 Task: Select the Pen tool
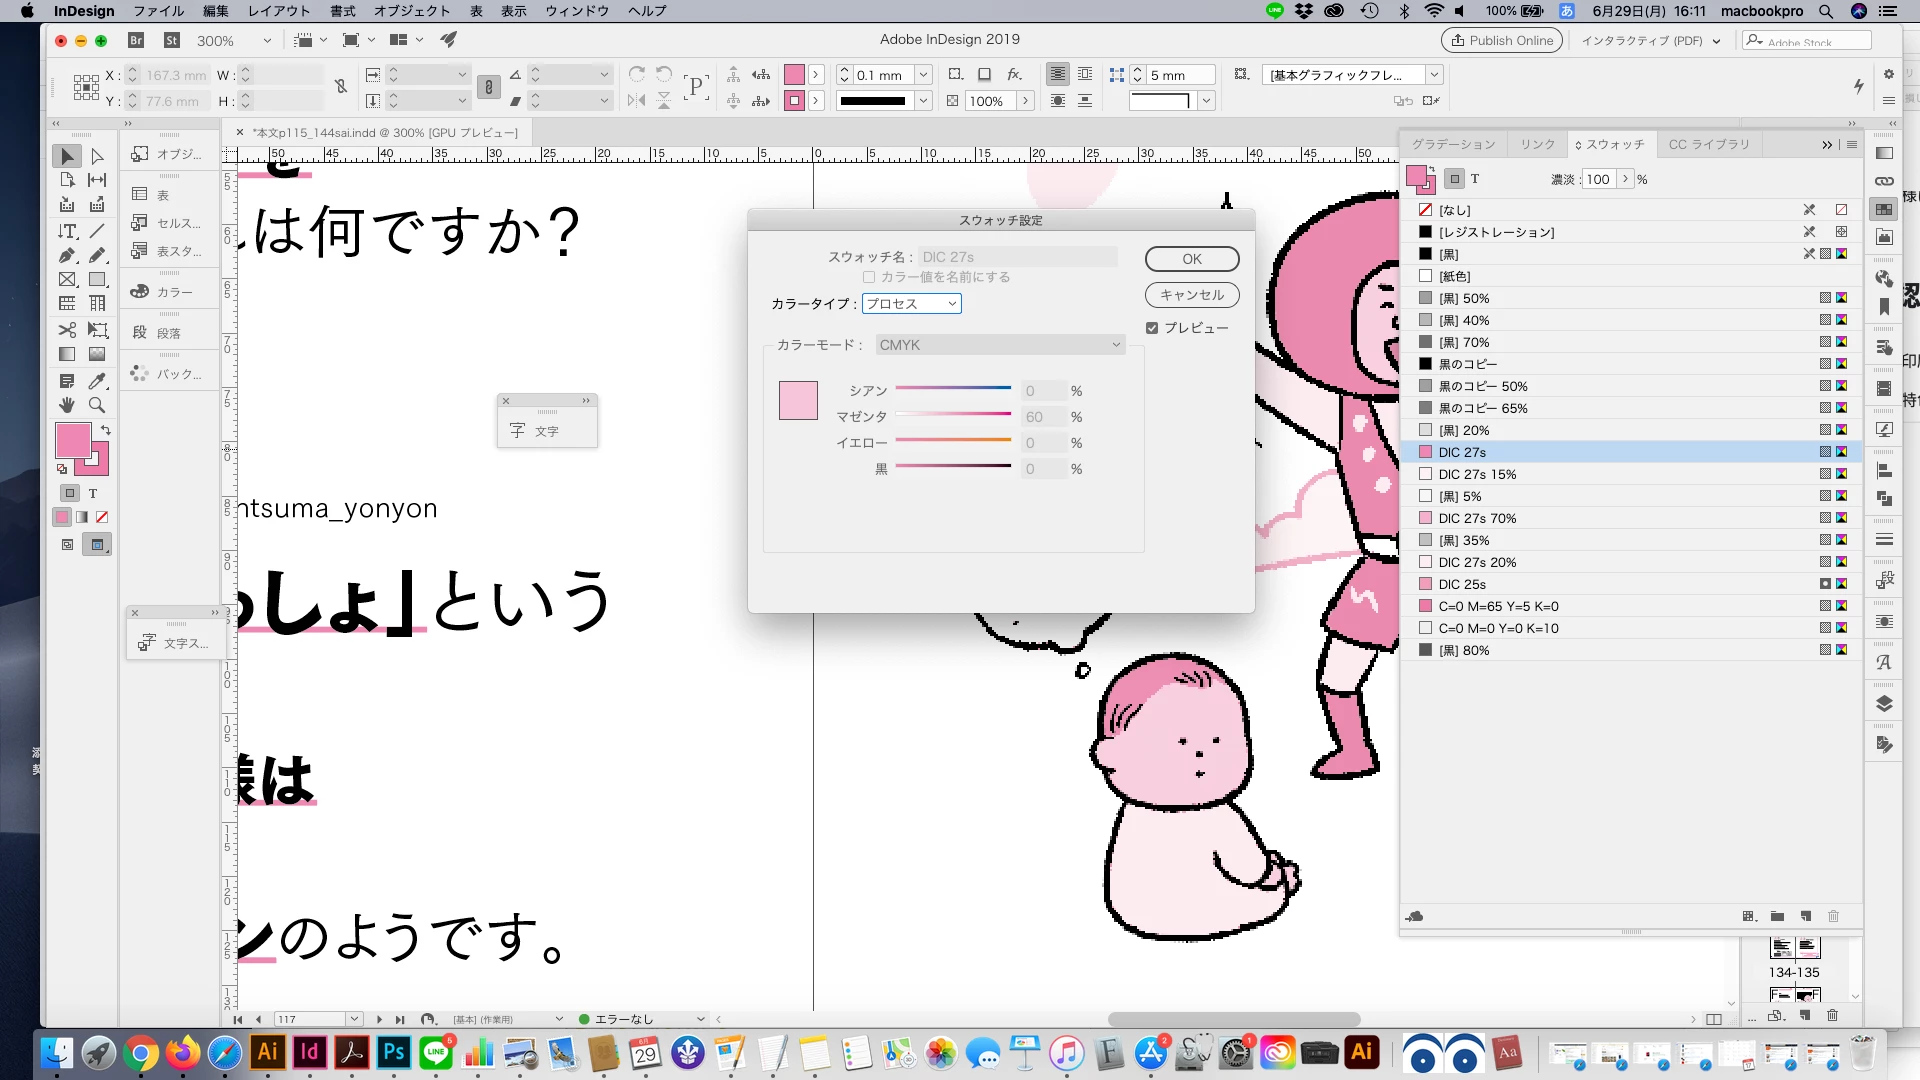click(67, 255)
